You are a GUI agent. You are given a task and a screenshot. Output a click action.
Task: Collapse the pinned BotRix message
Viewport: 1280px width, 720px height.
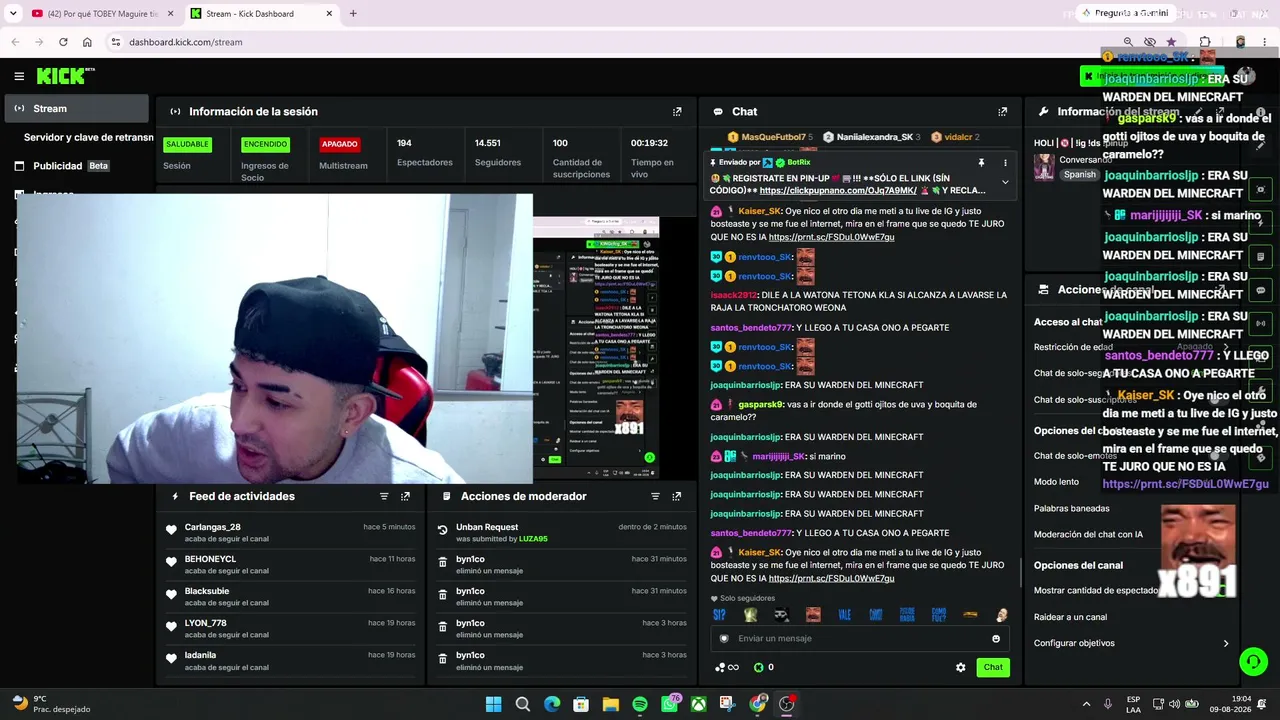point(1005,182)
